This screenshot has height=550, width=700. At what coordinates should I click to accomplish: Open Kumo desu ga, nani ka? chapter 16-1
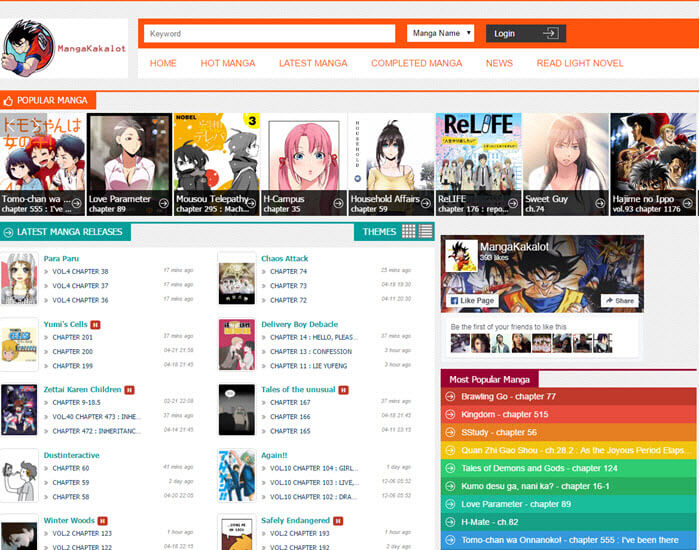568,486
